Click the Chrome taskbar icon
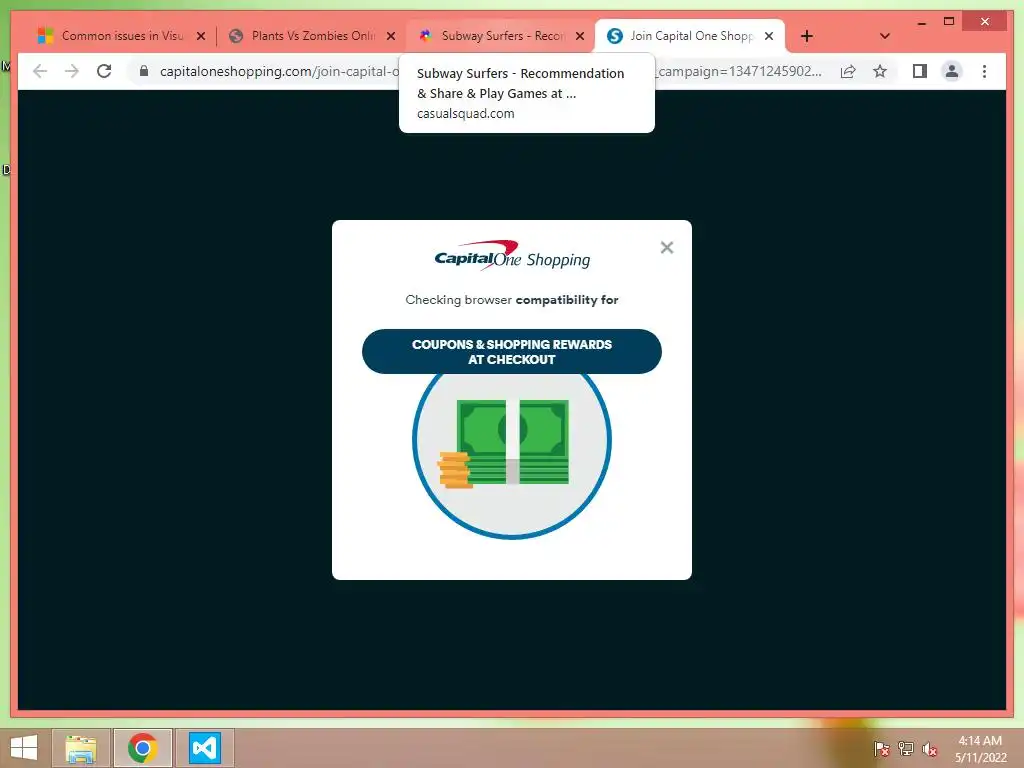The image size is (1024, 768). 142,748
